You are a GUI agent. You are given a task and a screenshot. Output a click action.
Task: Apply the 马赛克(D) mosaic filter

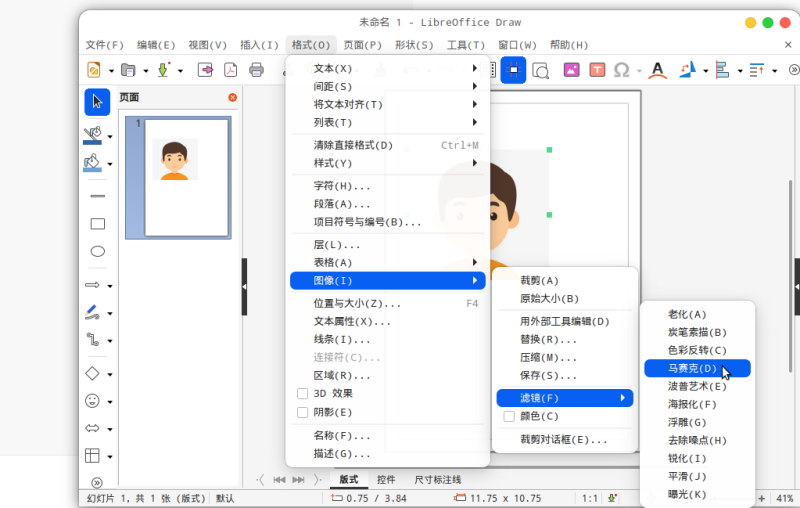(692, 368)
